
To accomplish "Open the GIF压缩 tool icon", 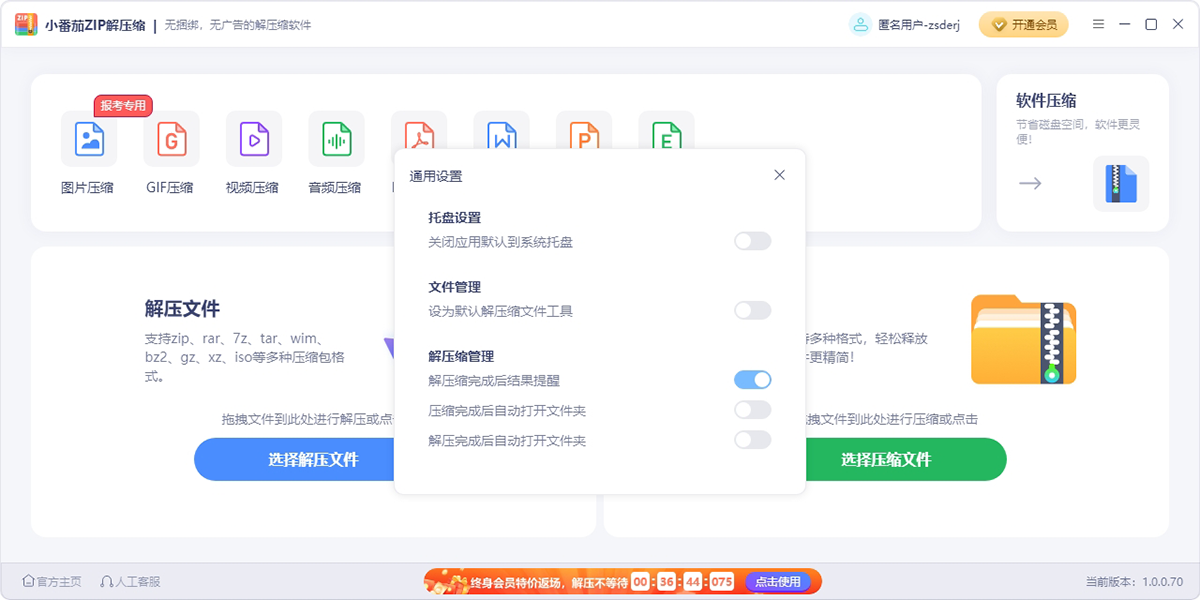I will (172, 139).
